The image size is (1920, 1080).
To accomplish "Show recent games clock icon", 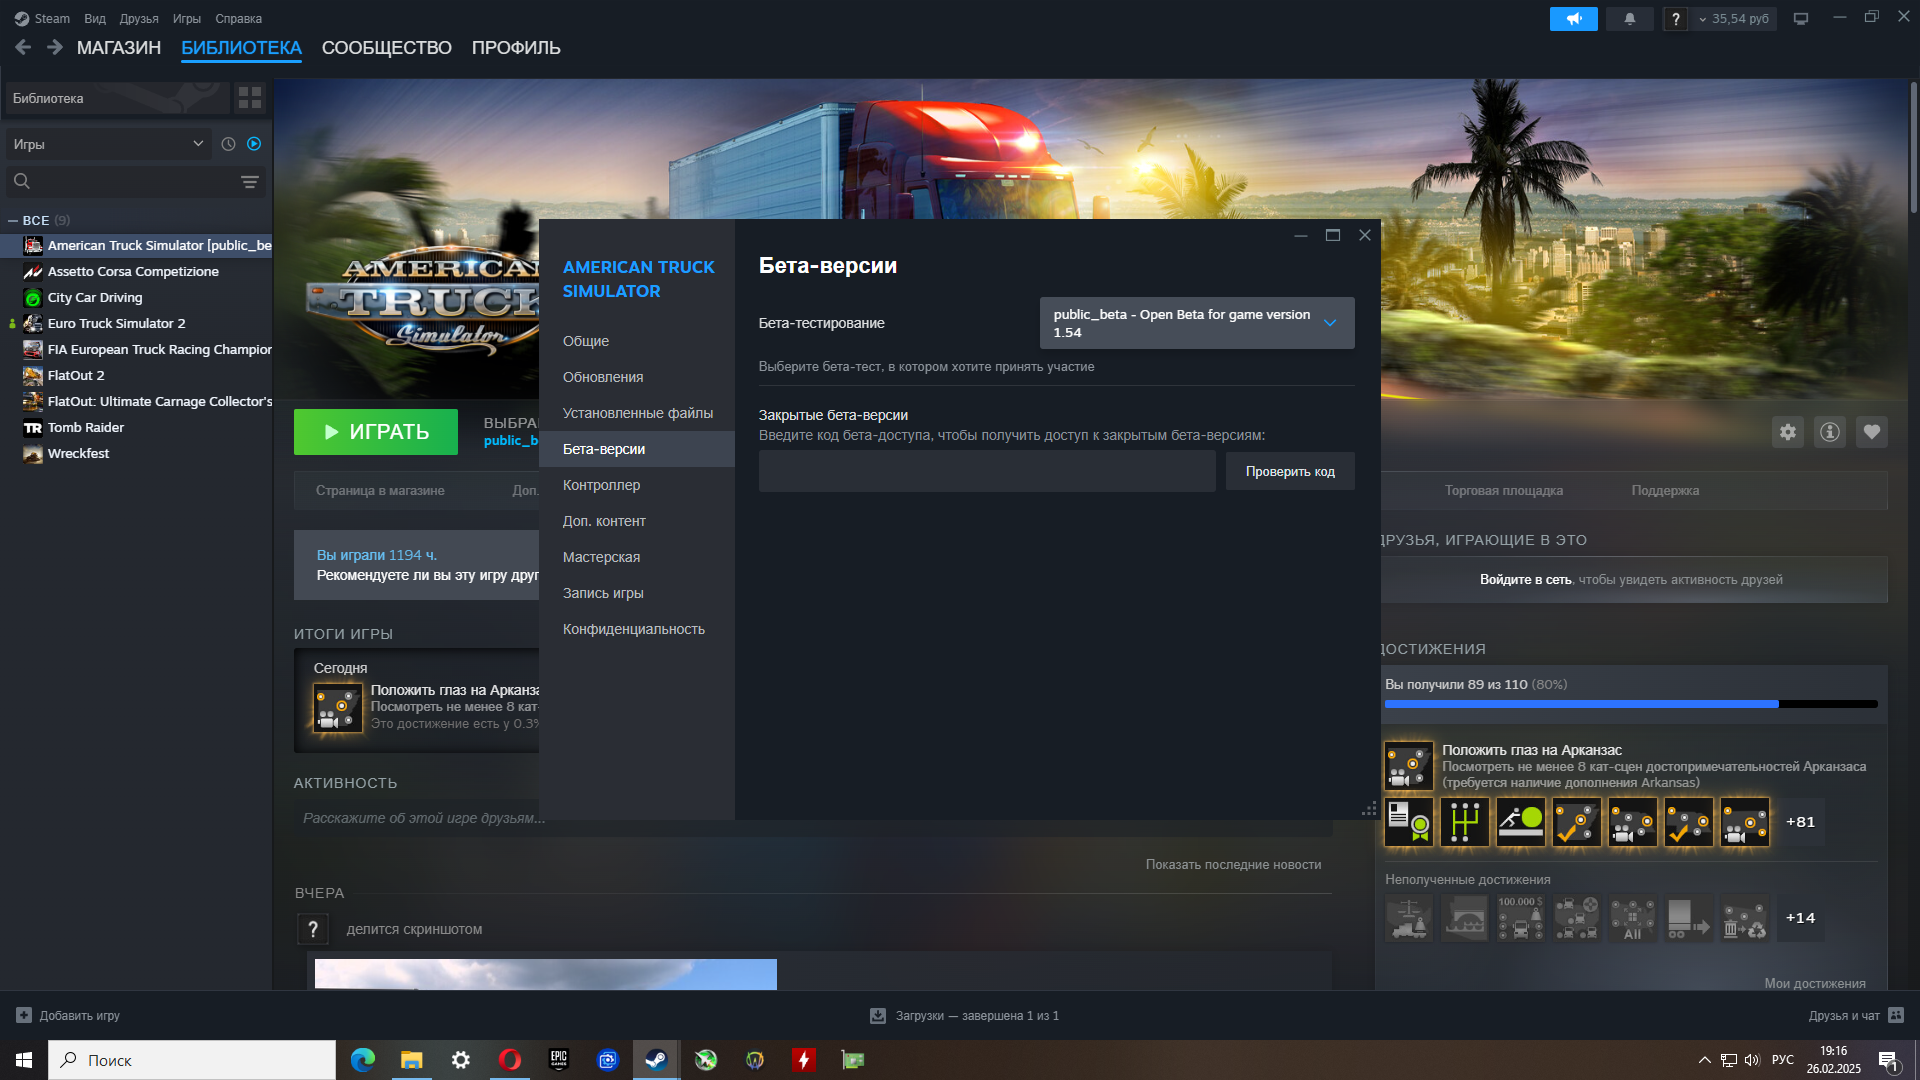I will 228,144.
